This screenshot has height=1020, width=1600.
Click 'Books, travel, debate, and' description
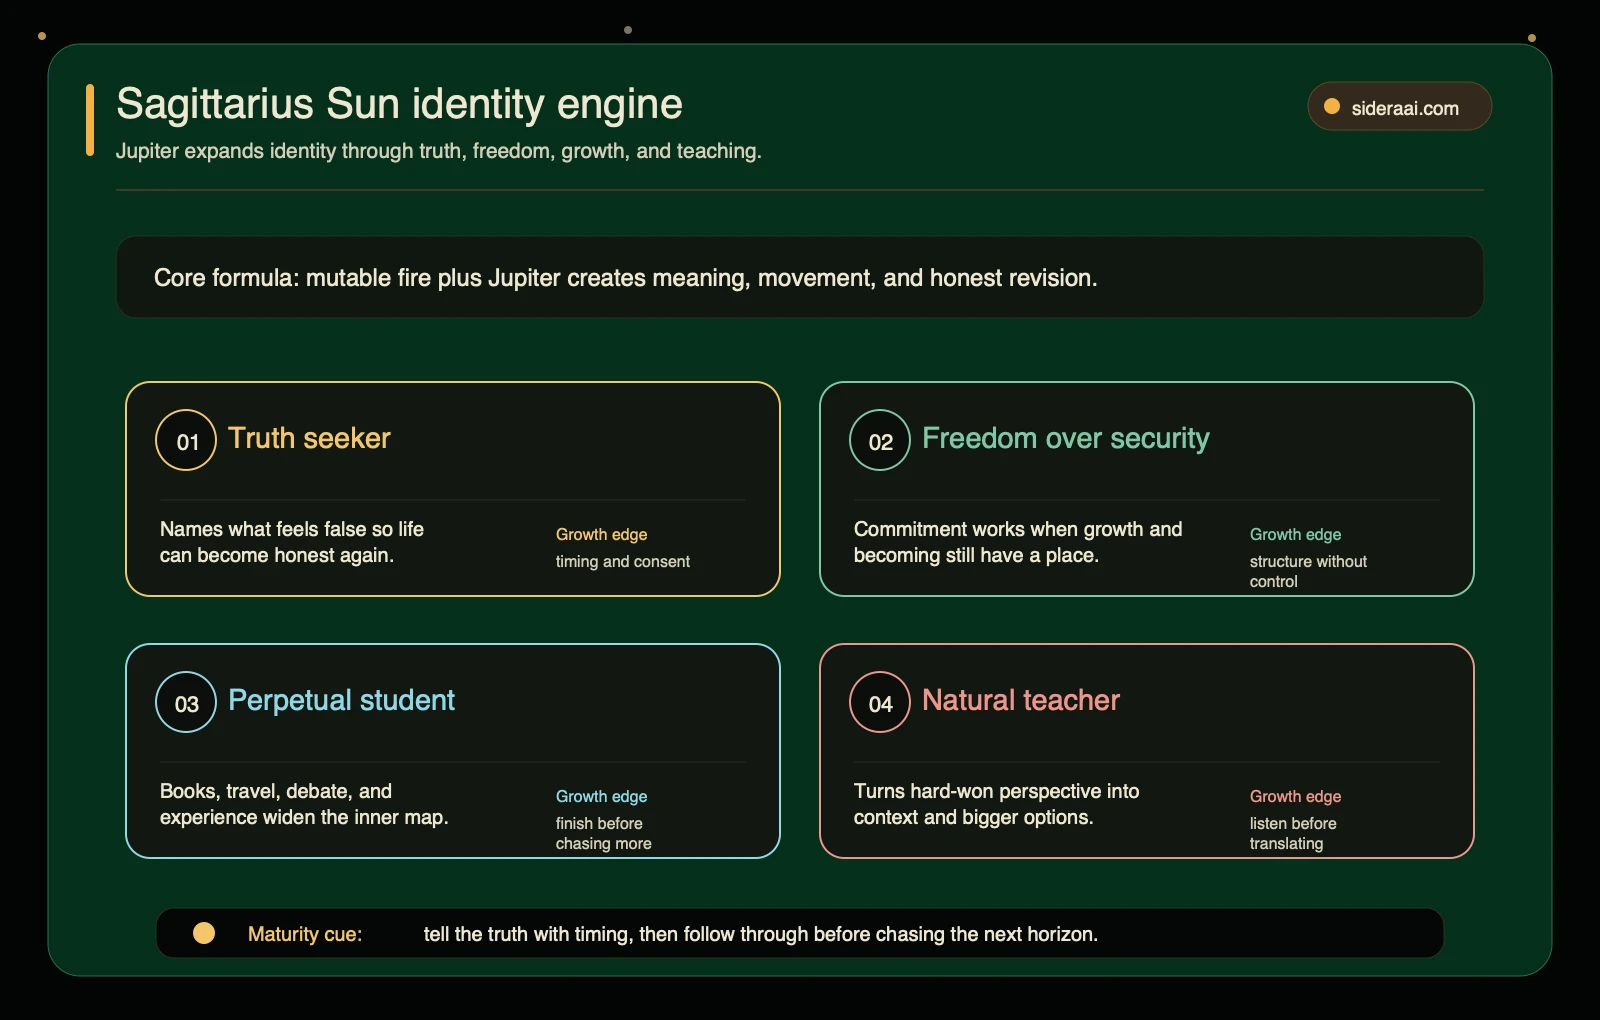click(304, 804)
